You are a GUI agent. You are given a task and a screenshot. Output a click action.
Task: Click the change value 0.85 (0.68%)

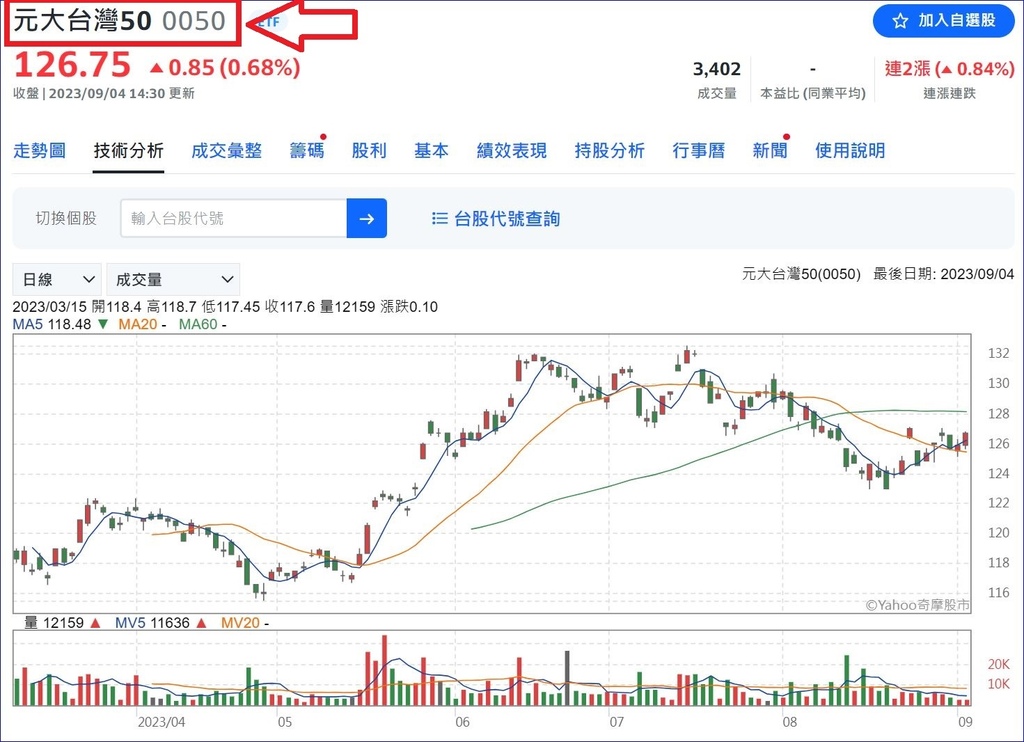coord(225,67)
